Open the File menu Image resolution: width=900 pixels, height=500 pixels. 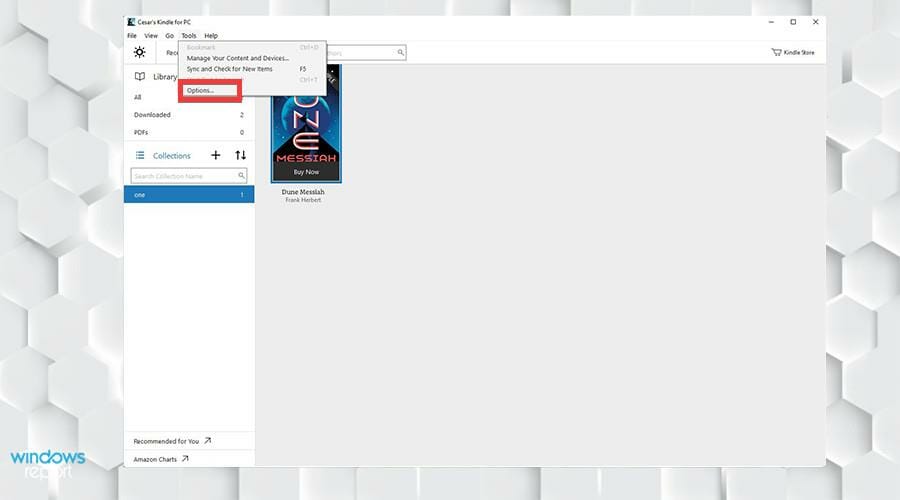[132, 36]
